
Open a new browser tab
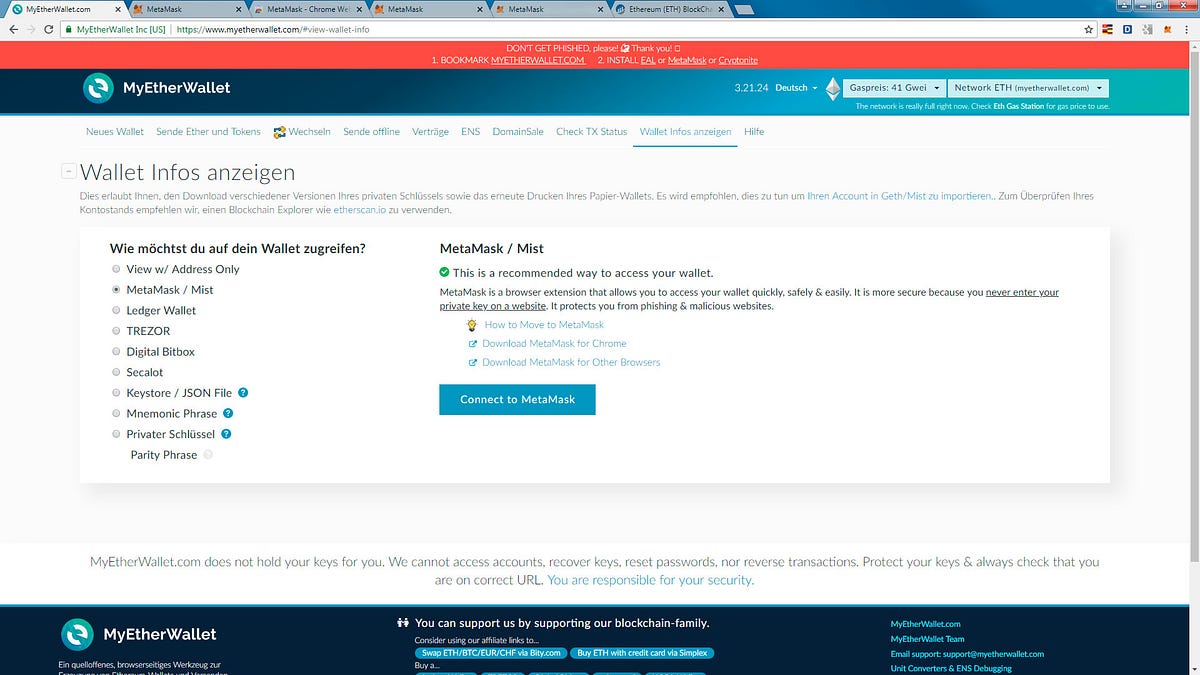(745, 9)
